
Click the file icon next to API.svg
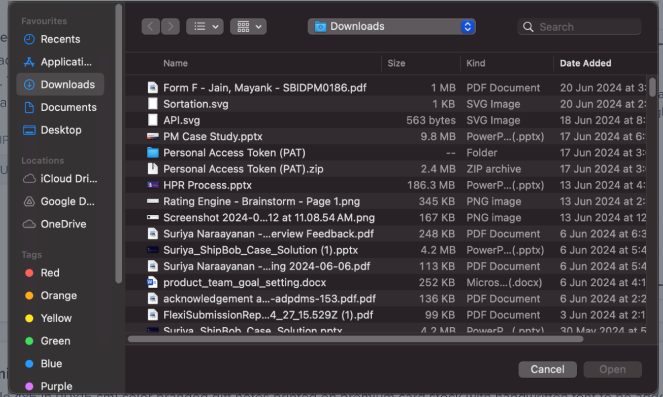coord(153,120)
